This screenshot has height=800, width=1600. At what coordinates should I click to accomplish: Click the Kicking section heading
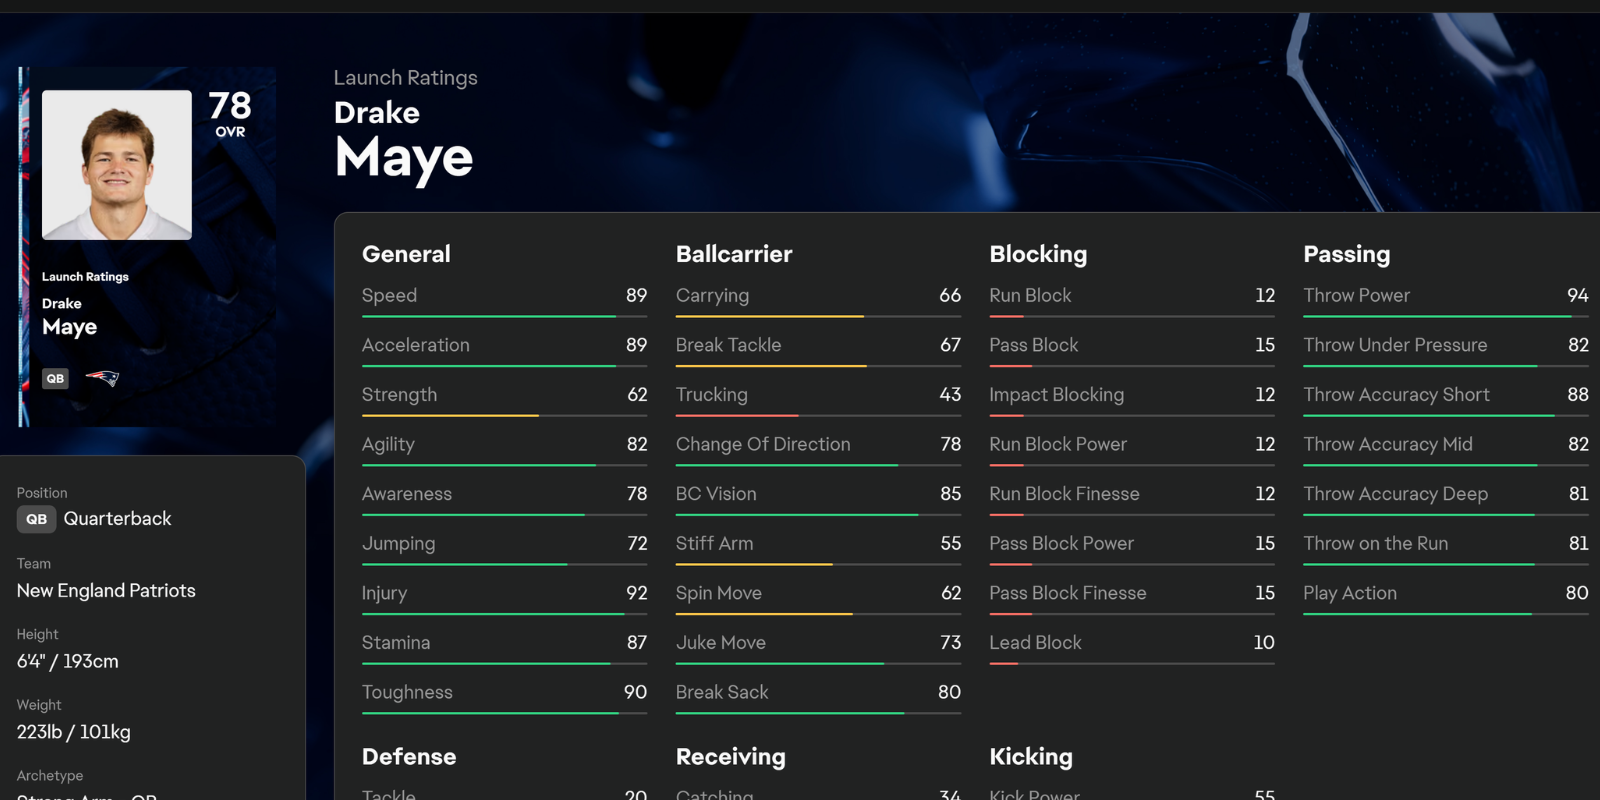(1031, 757)
